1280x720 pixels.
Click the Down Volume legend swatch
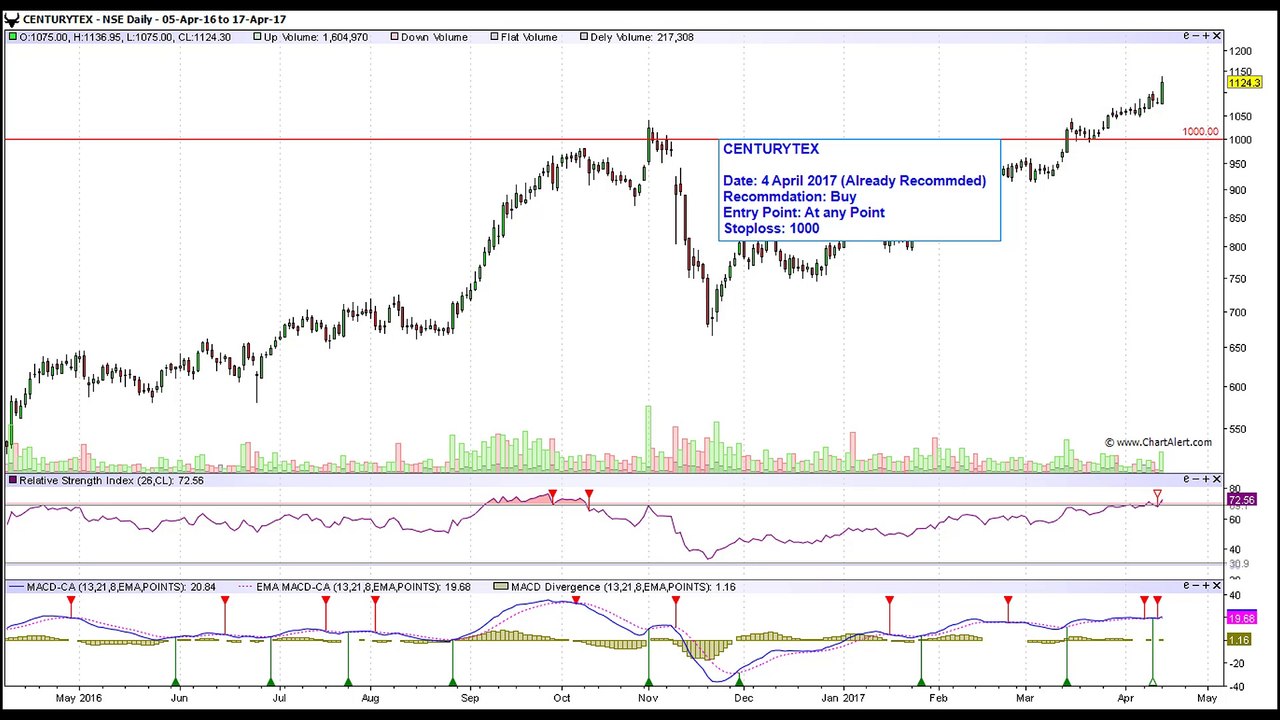[x=394, y=37]
